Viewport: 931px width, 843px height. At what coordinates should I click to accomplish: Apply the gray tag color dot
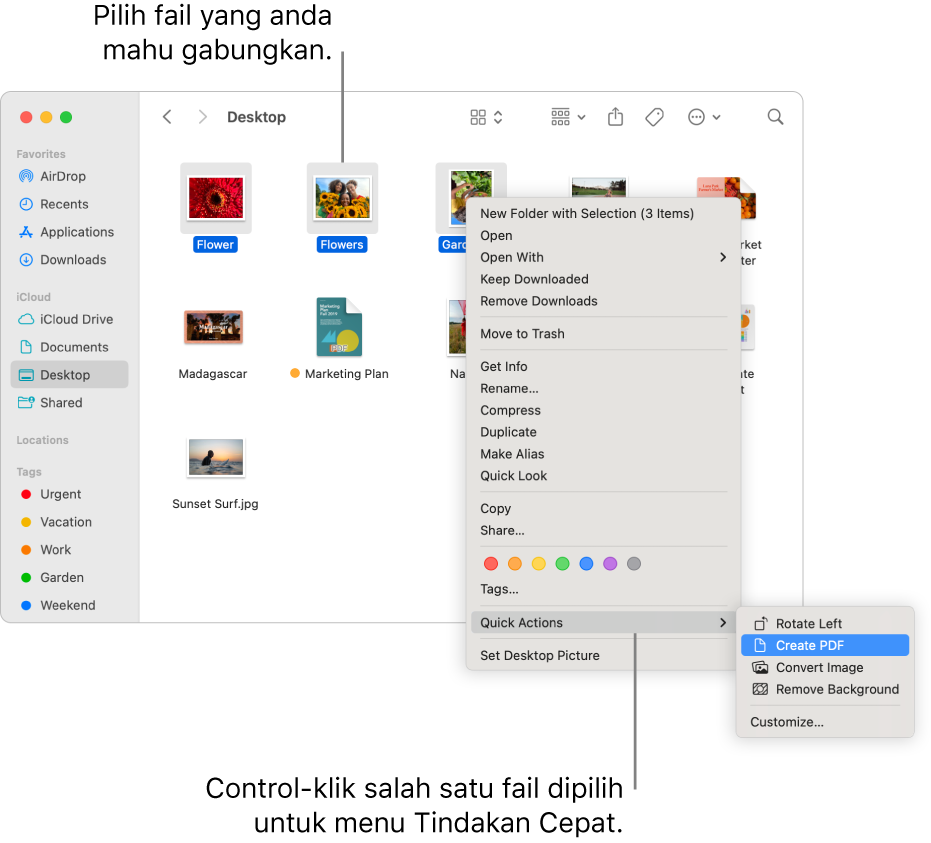point(634,563)
